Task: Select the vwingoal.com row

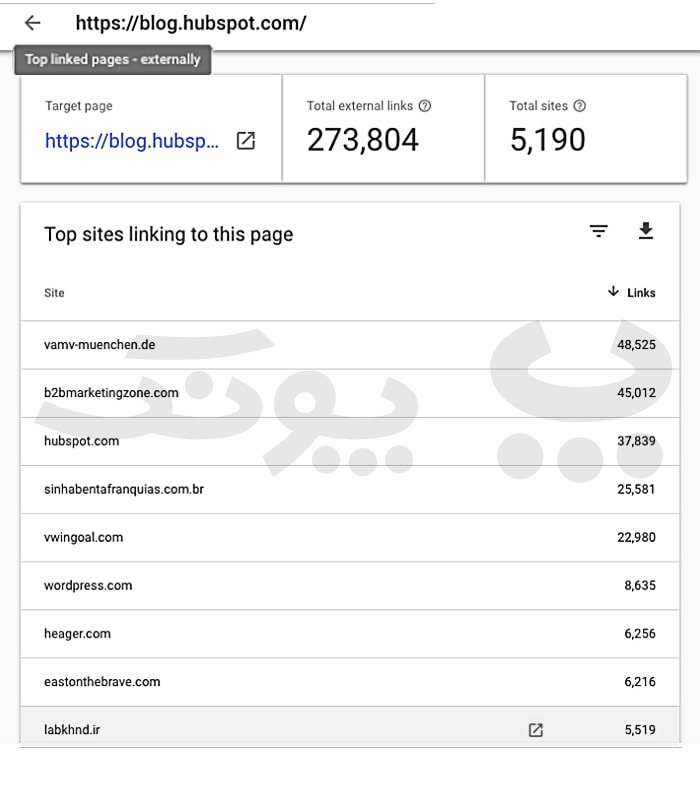Action: coord(349,538)
